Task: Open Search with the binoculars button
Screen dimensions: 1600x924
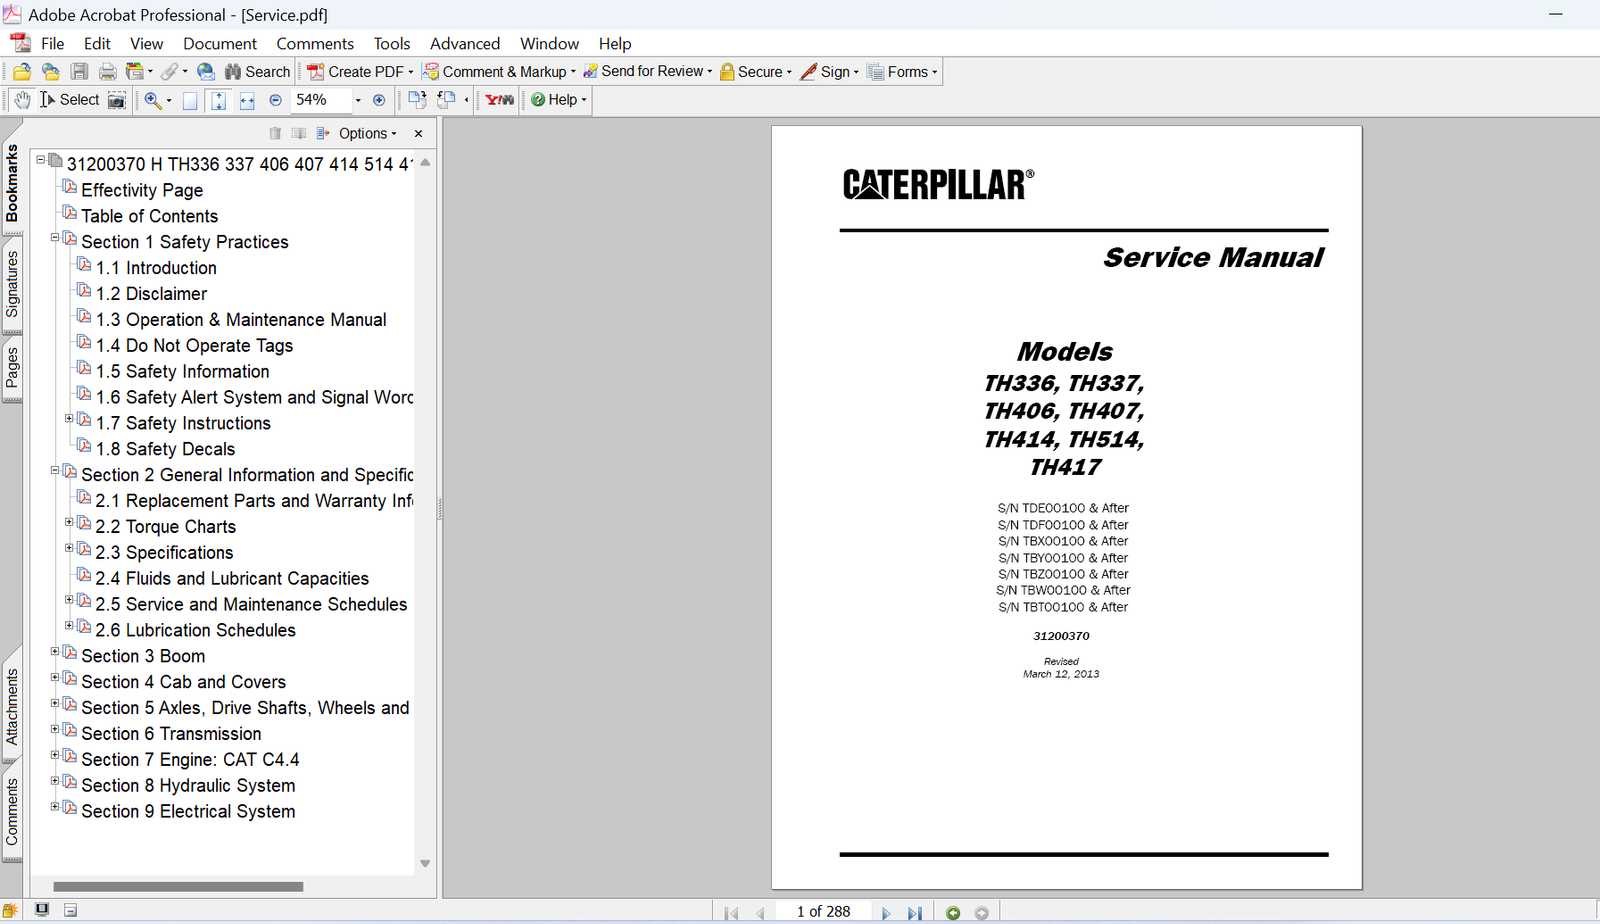Action: pyautogui.click(x=257, y=72)
